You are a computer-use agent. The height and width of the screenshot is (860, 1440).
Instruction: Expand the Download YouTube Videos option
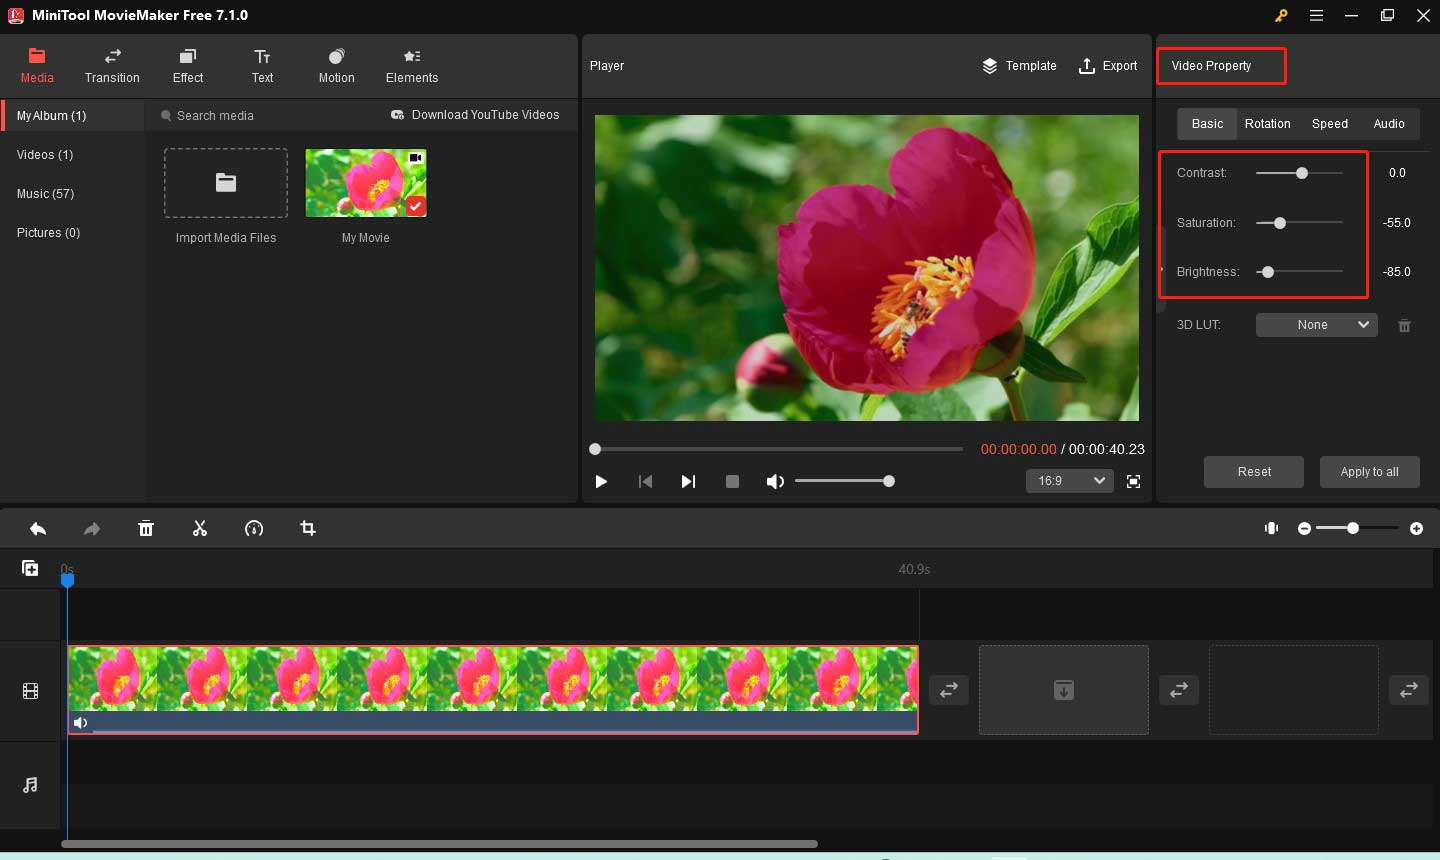(475, 114)
